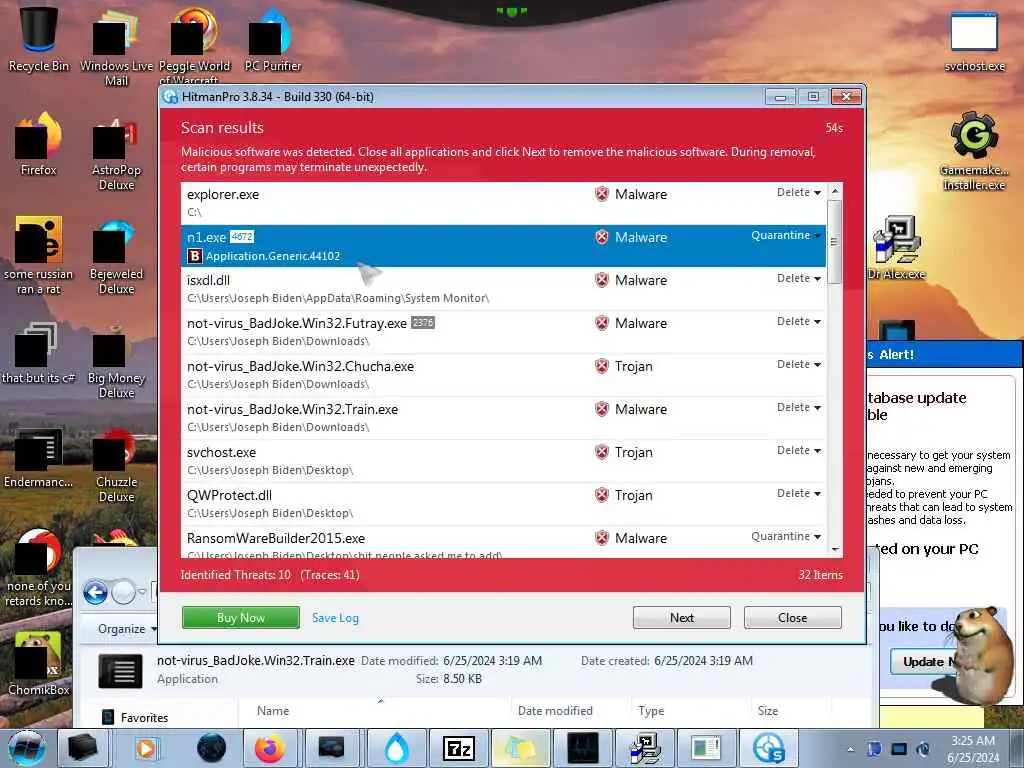Click the volume icon in the system tray
1024x768 pixels.
point(923,749)
